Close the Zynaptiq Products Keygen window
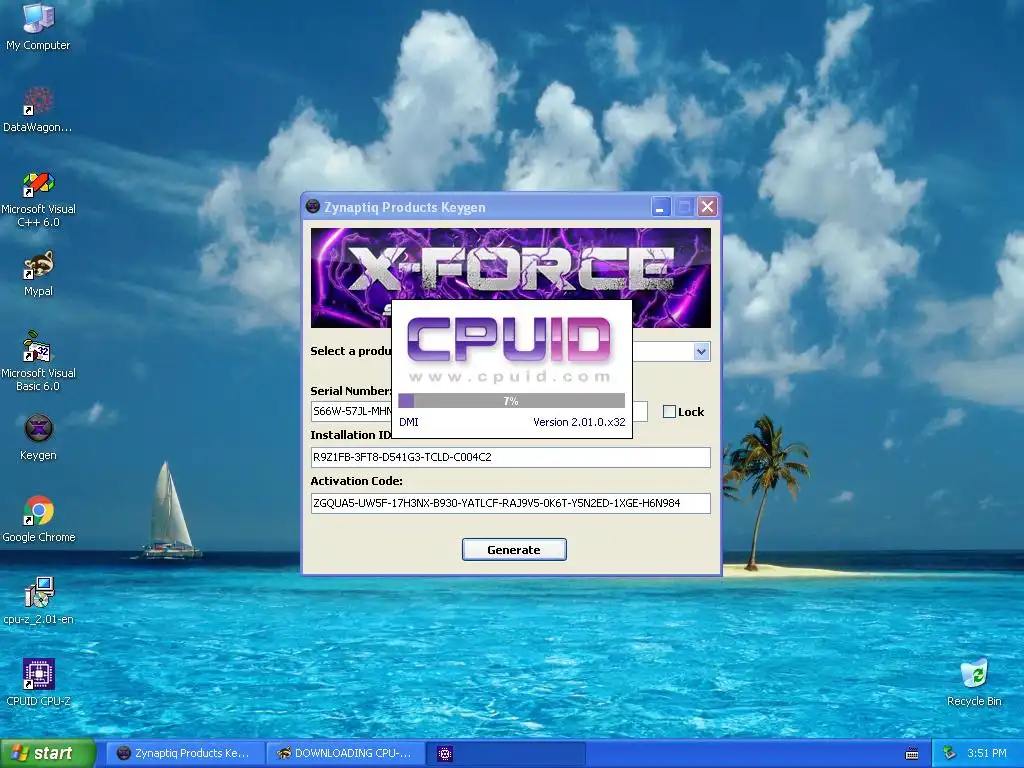This screenshot has width=1024, height=768. point(707,207)
